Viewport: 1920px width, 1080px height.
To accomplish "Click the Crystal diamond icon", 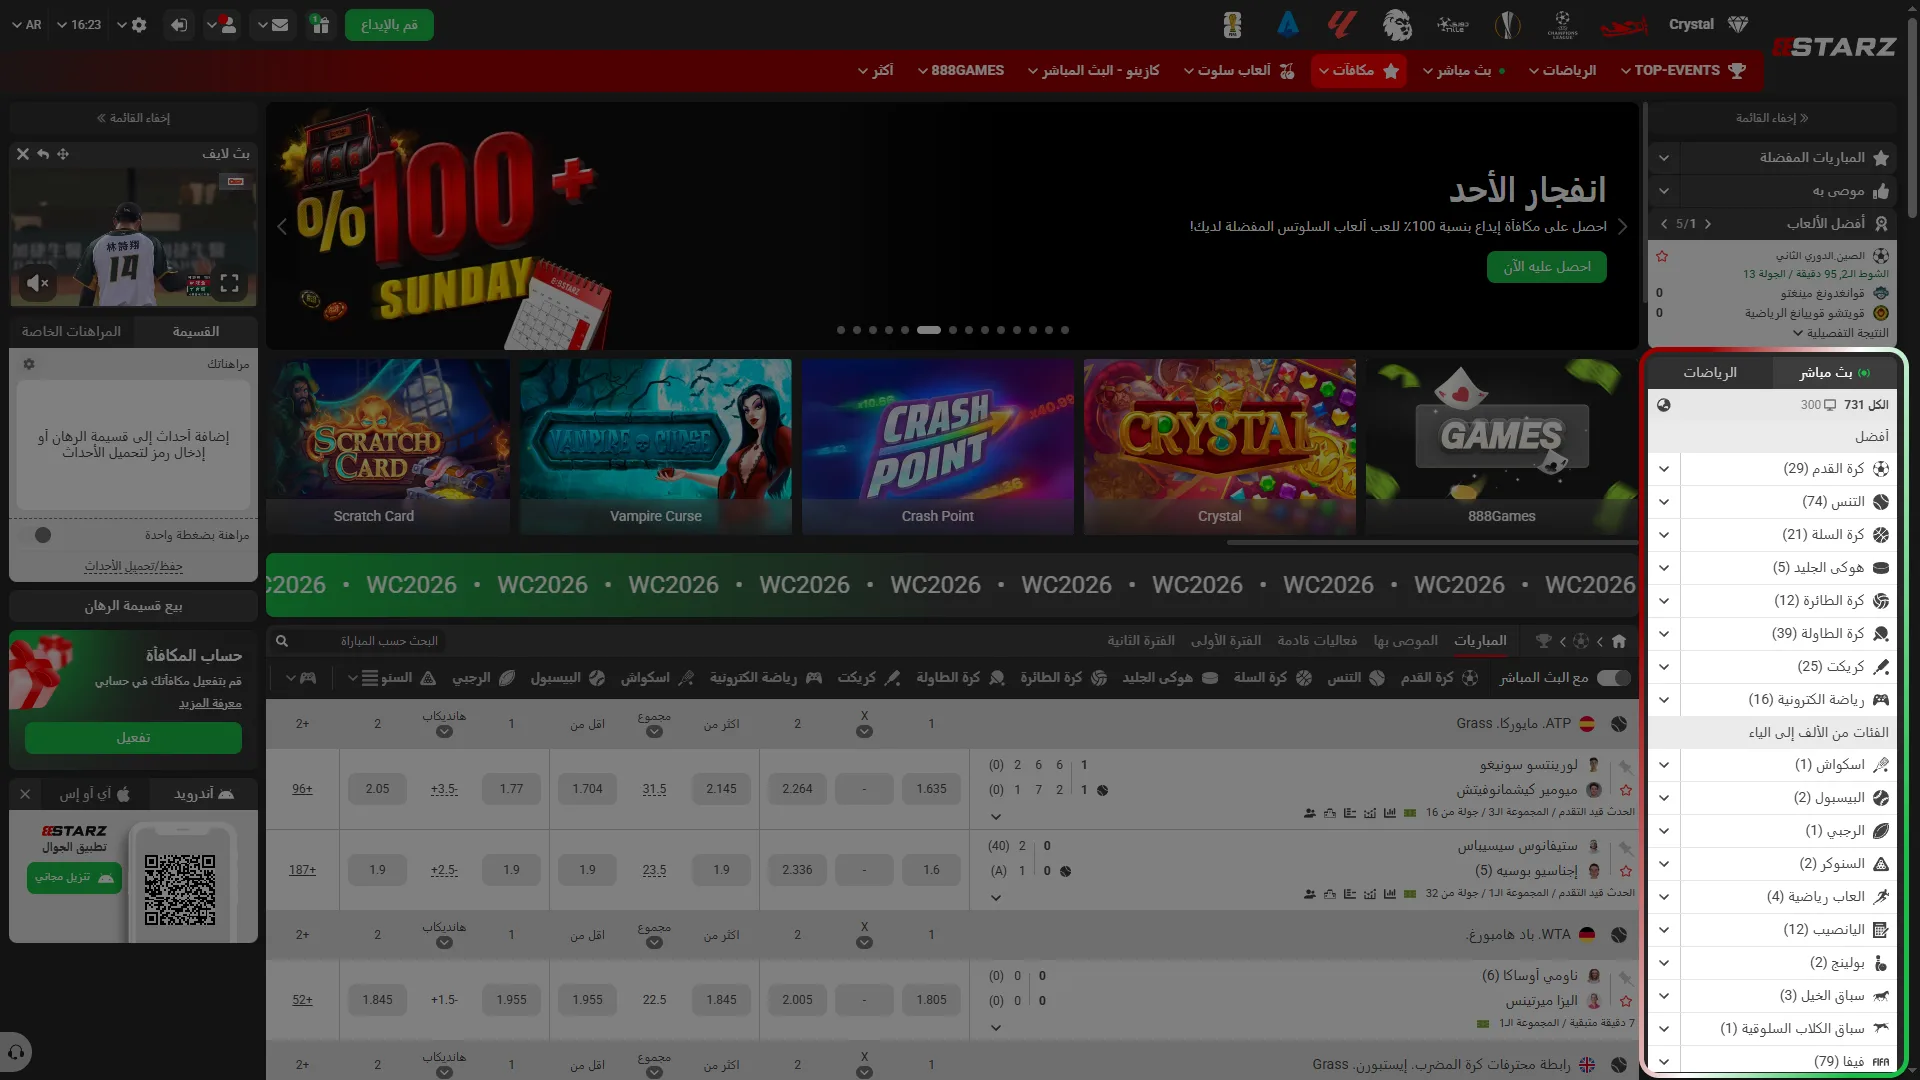I will click(1738, 25).
